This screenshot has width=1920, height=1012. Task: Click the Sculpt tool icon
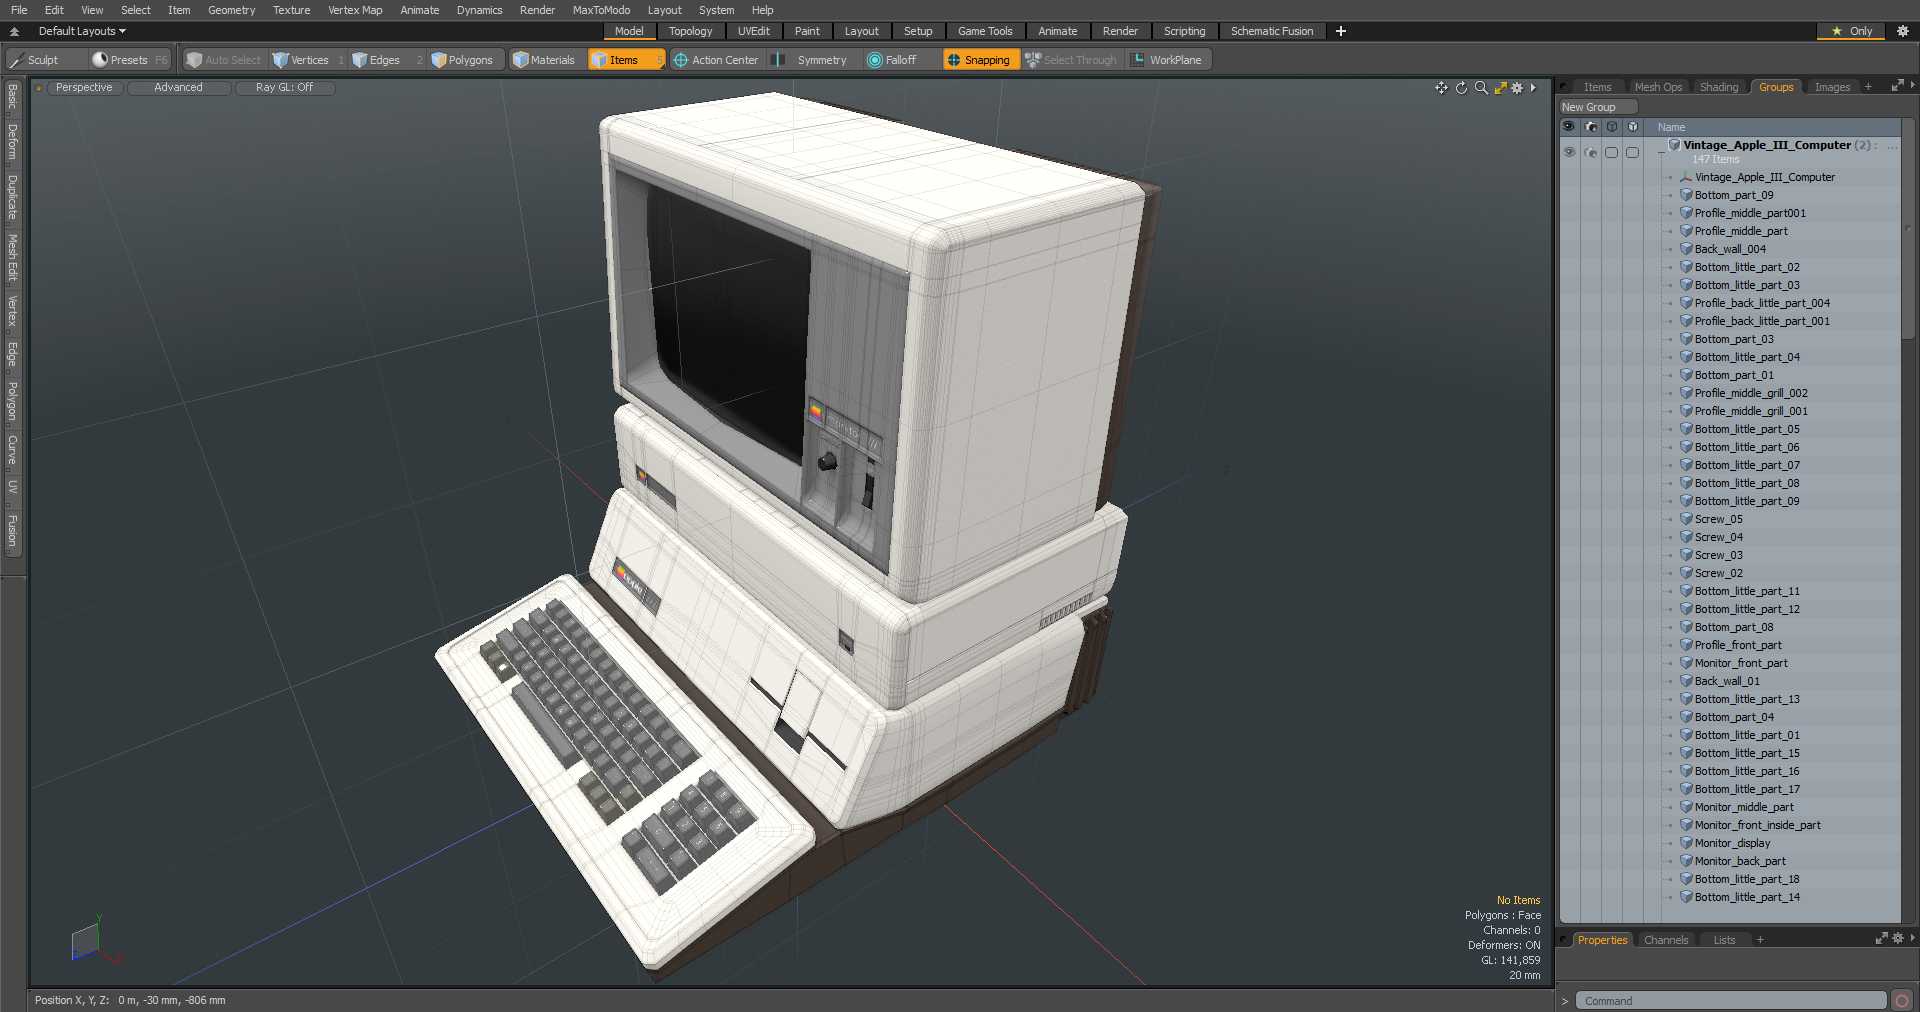click(17, 60)
